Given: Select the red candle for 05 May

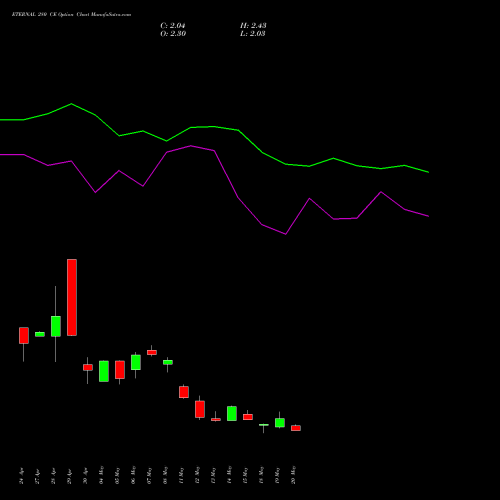Looking at the screenshot, I should pyautogui.click(x=120, y=370).
